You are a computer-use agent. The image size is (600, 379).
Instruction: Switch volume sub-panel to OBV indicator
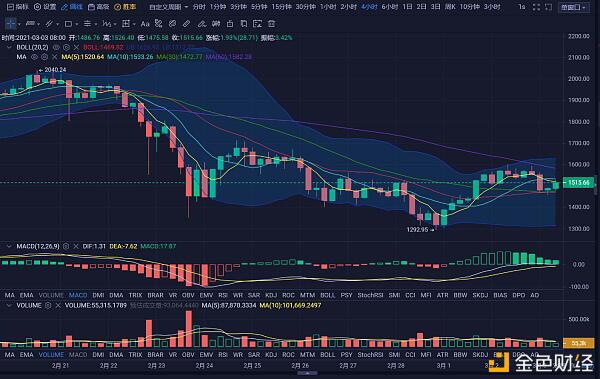click(x=188, y=355)
